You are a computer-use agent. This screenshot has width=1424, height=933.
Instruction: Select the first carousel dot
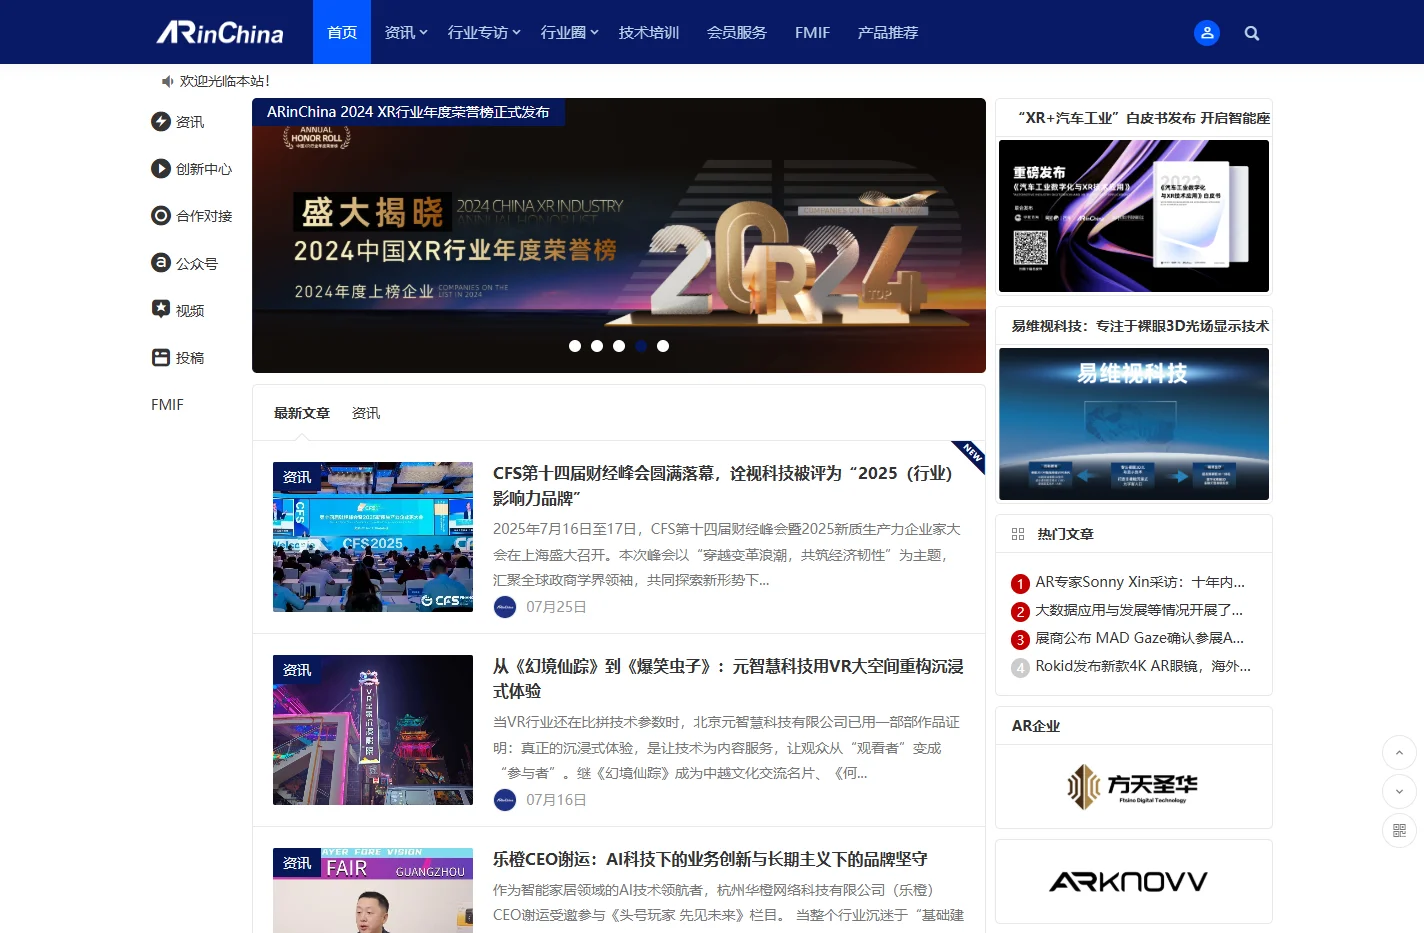[575, 346]
